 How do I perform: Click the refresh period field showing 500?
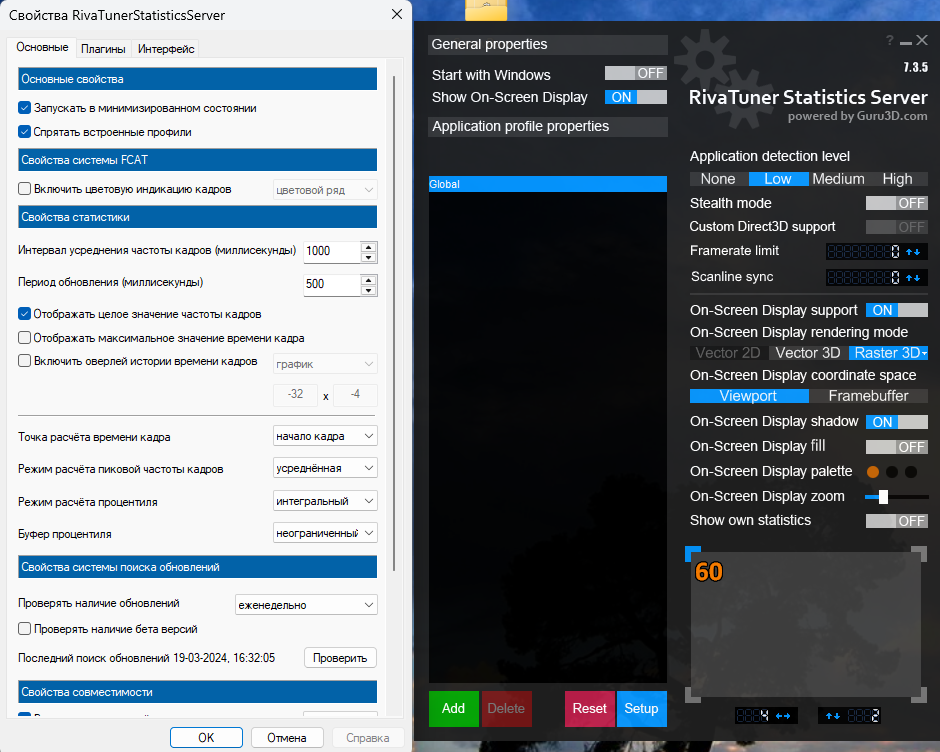[x=332, y=285]
